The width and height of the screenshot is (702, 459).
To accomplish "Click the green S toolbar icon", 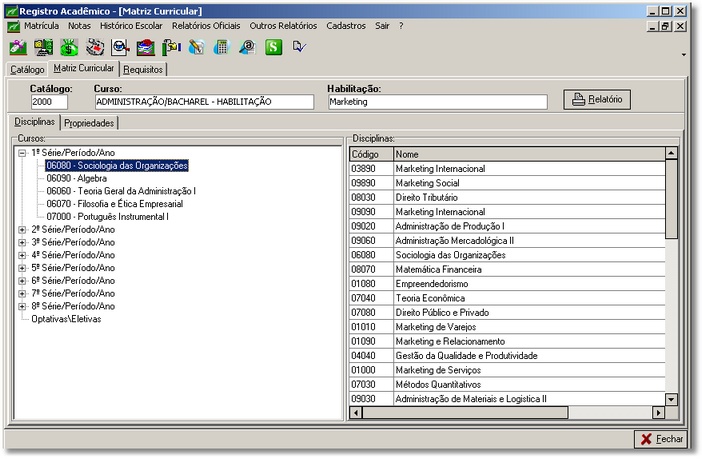I will point(272,47).
